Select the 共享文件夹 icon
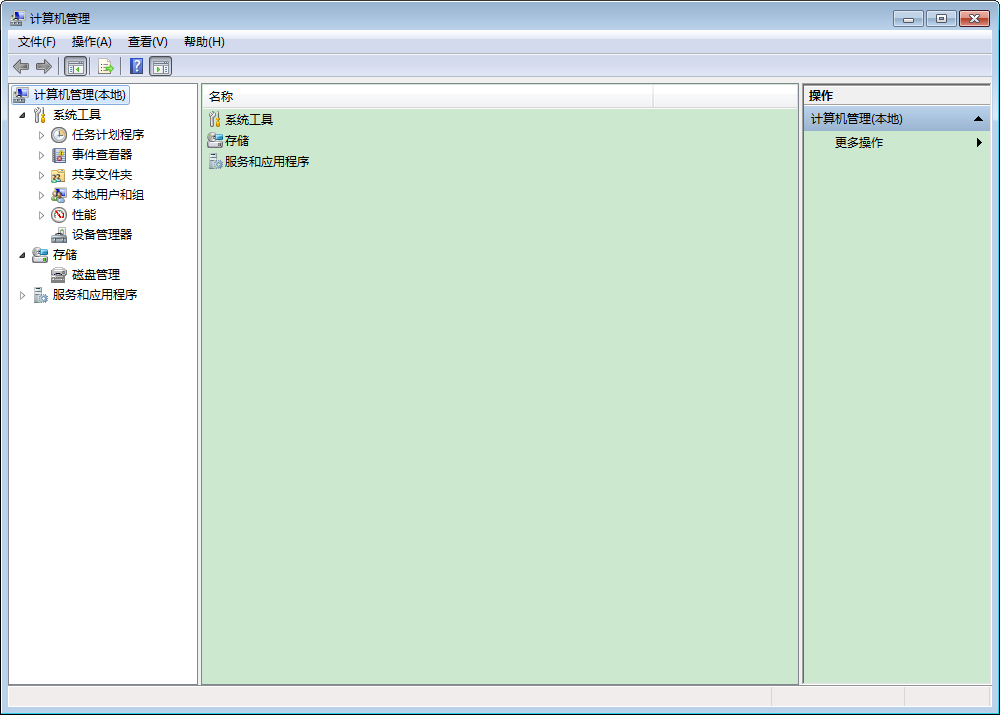This screenshot has height=715, width=1000. click(58, 174)
